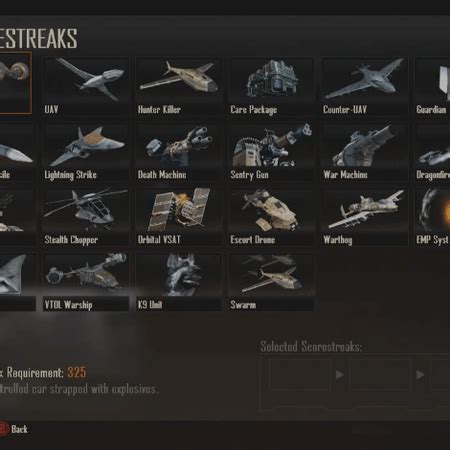Select the Death Machine minigun

[x=179, y=153]
